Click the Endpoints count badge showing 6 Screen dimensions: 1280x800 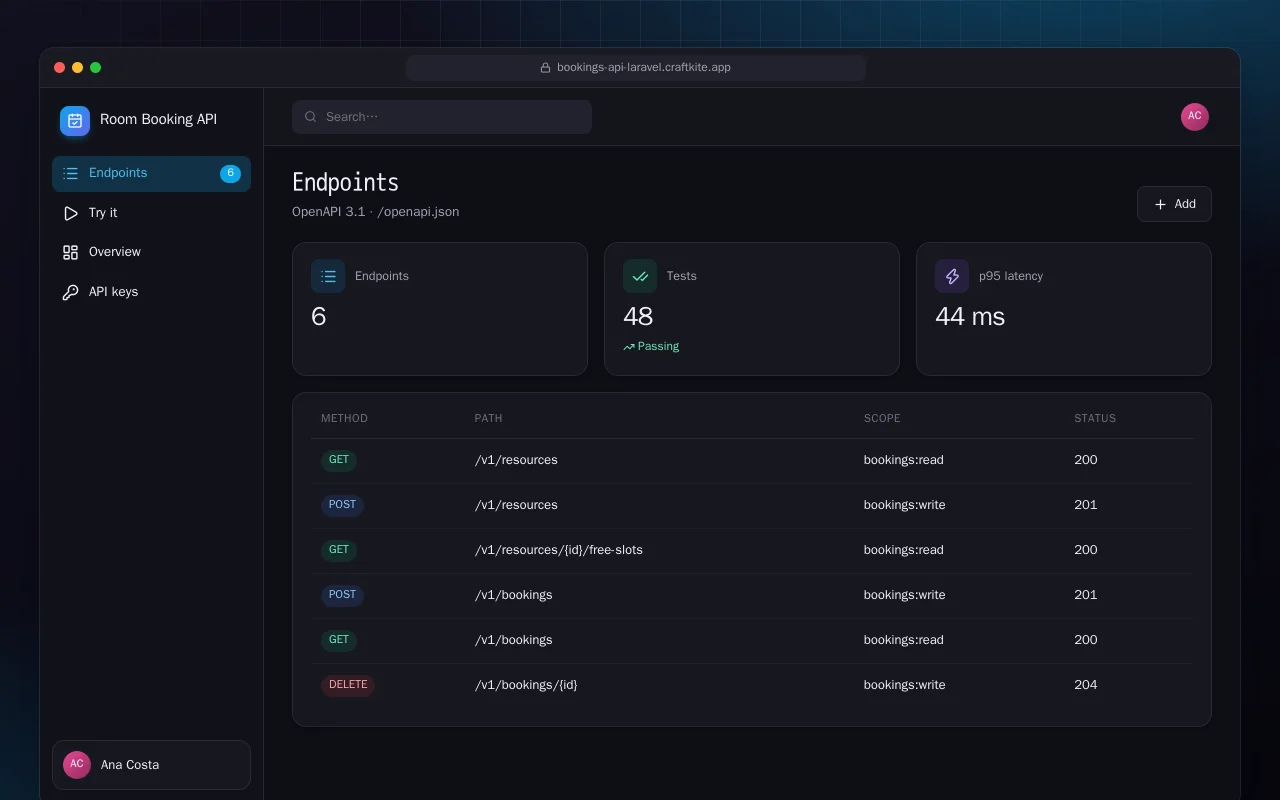(x=230, y=174)
